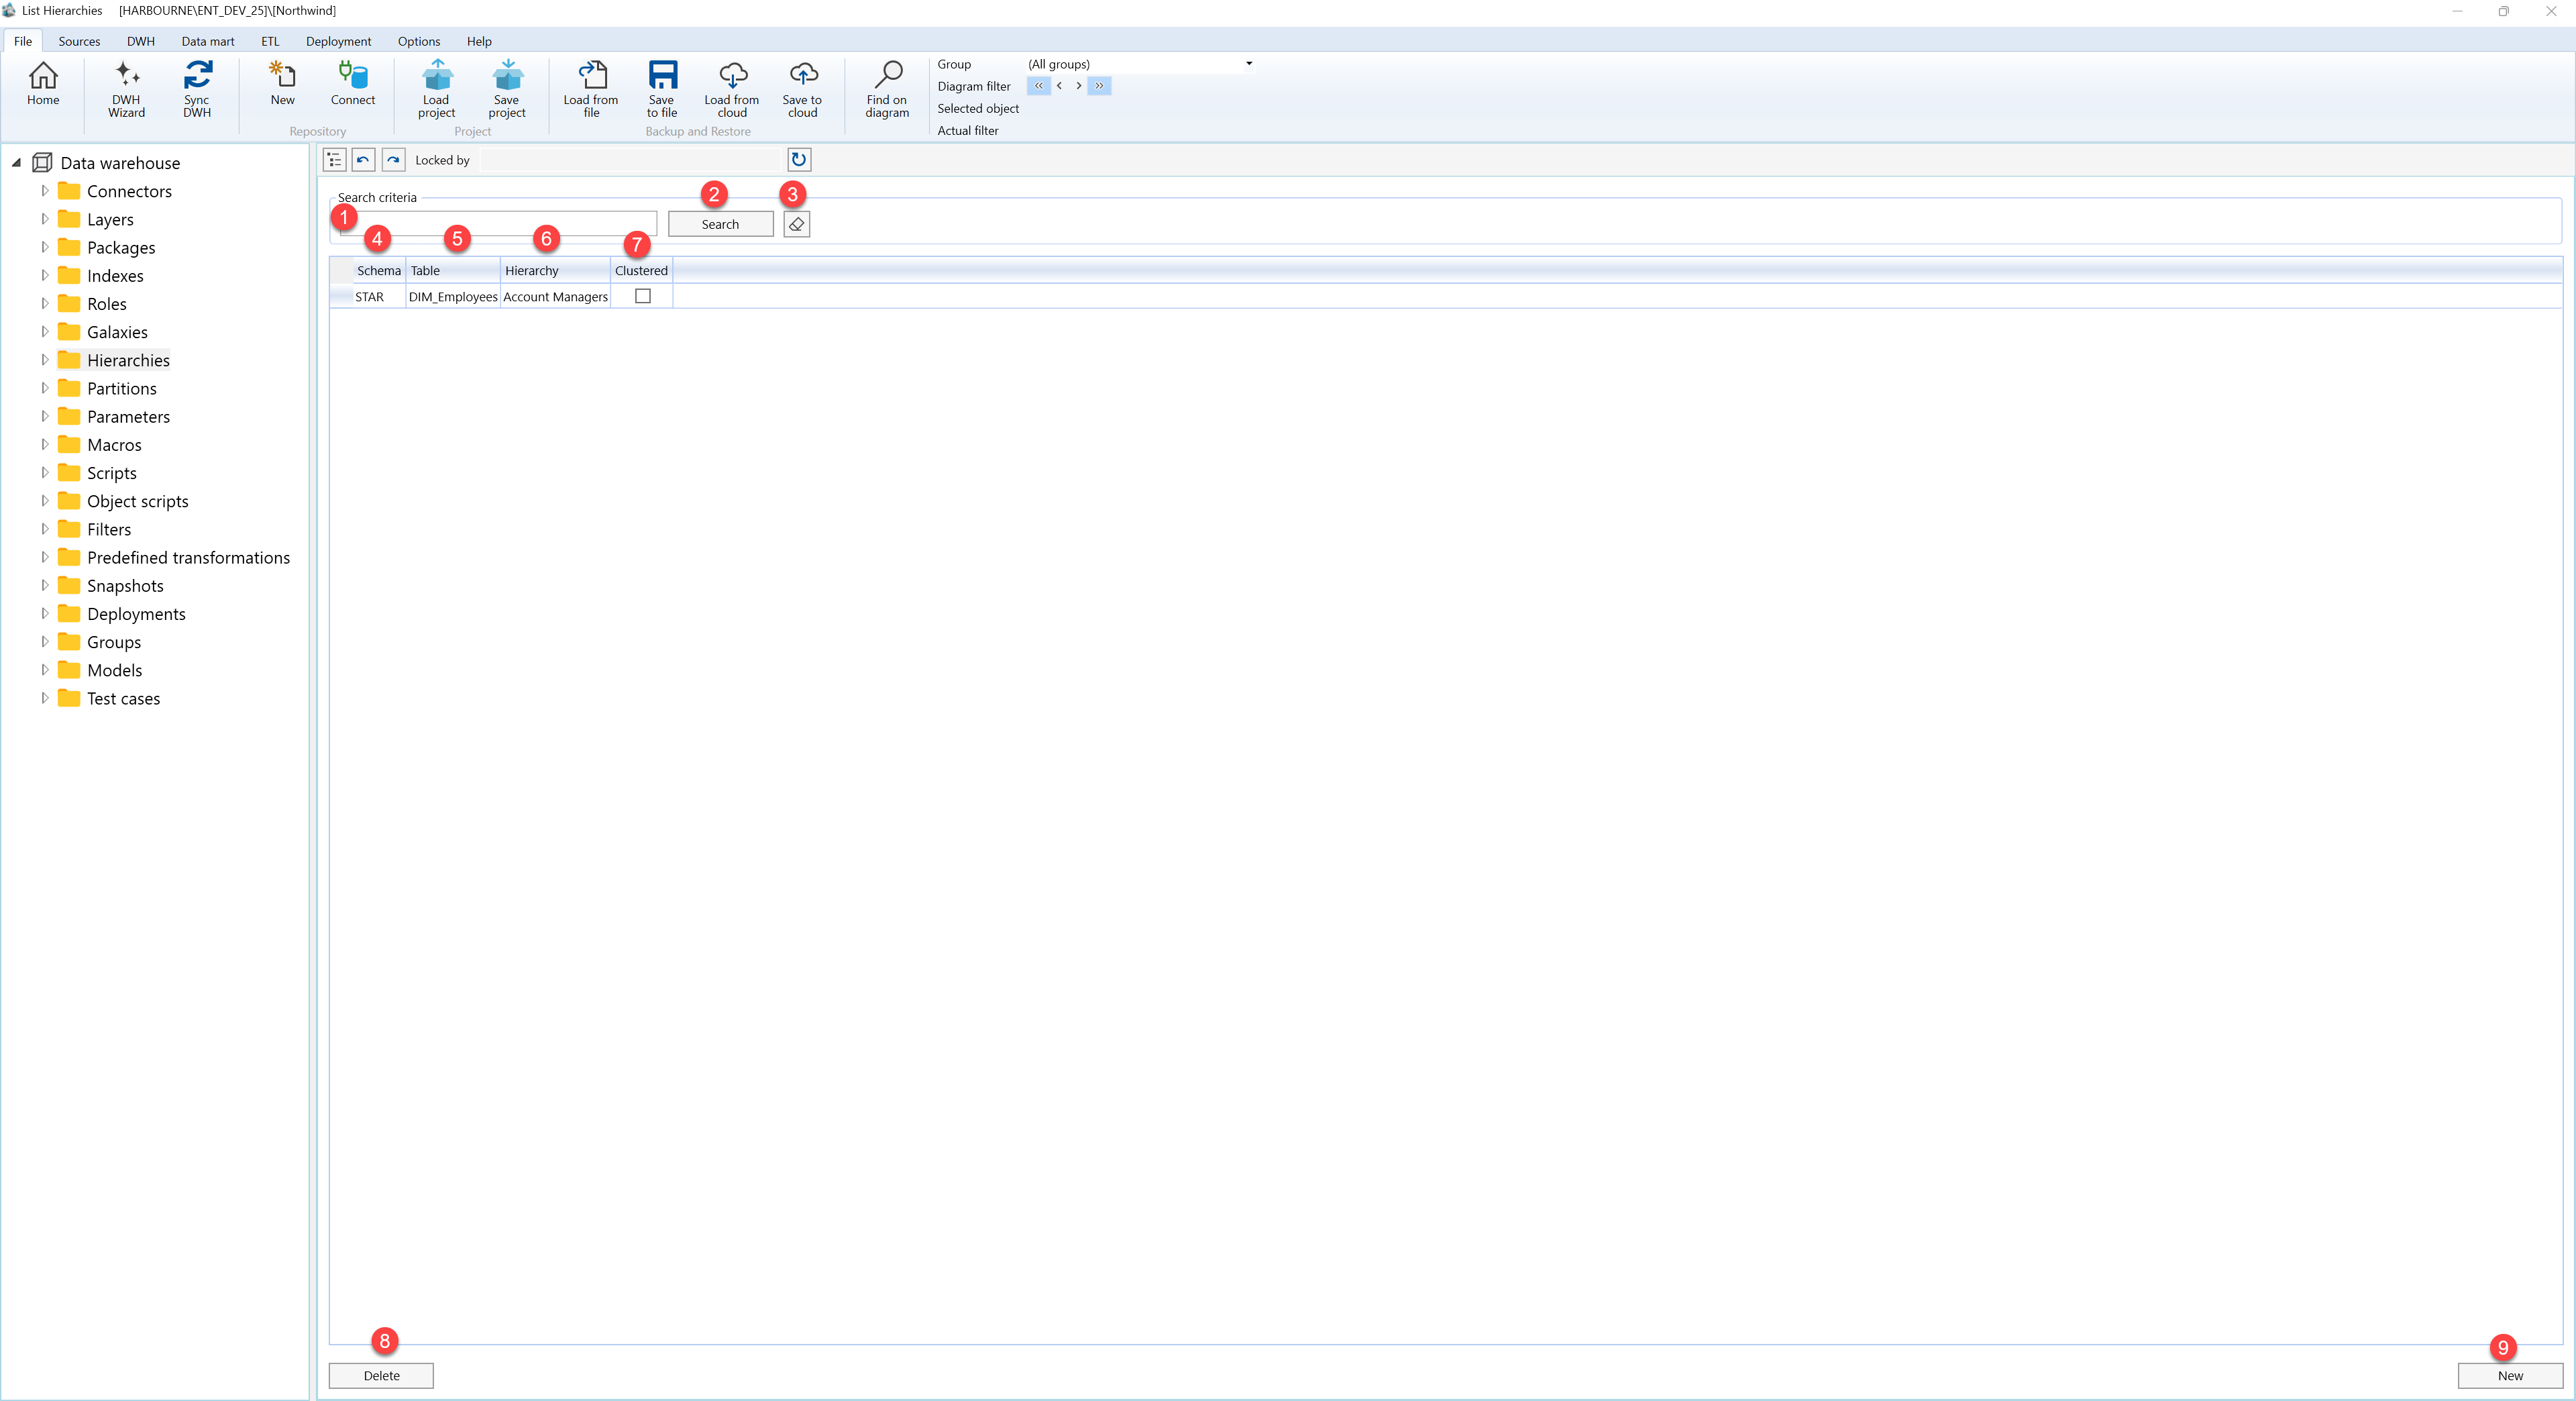Select the Parameters folder

(128, 416)
